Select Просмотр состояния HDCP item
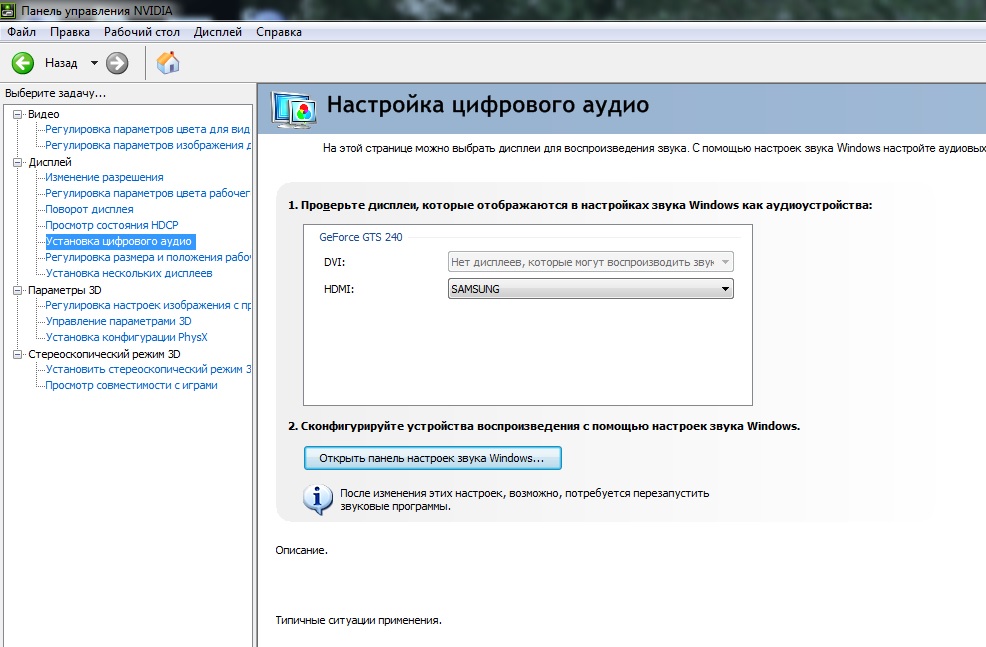This screenshot has width=986, height=647. click(111, 225)
